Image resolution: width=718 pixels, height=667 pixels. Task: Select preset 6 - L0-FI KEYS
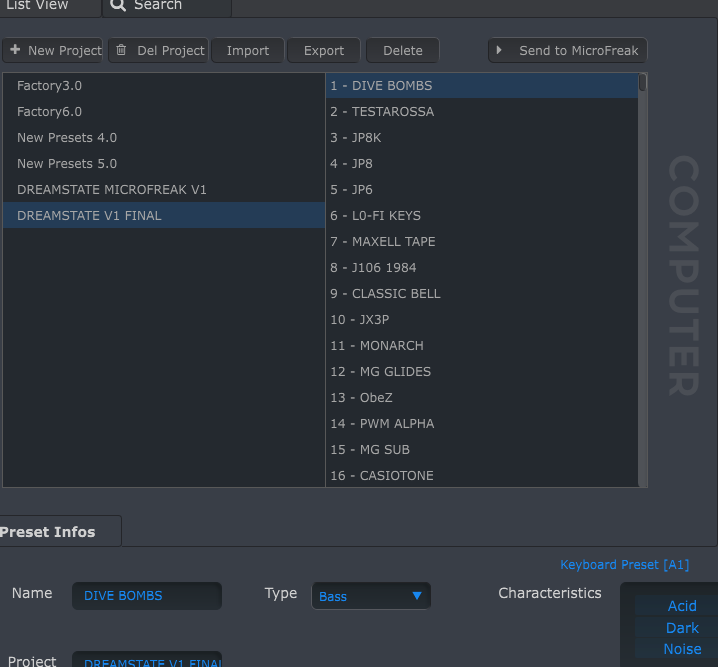coord(482,216)
